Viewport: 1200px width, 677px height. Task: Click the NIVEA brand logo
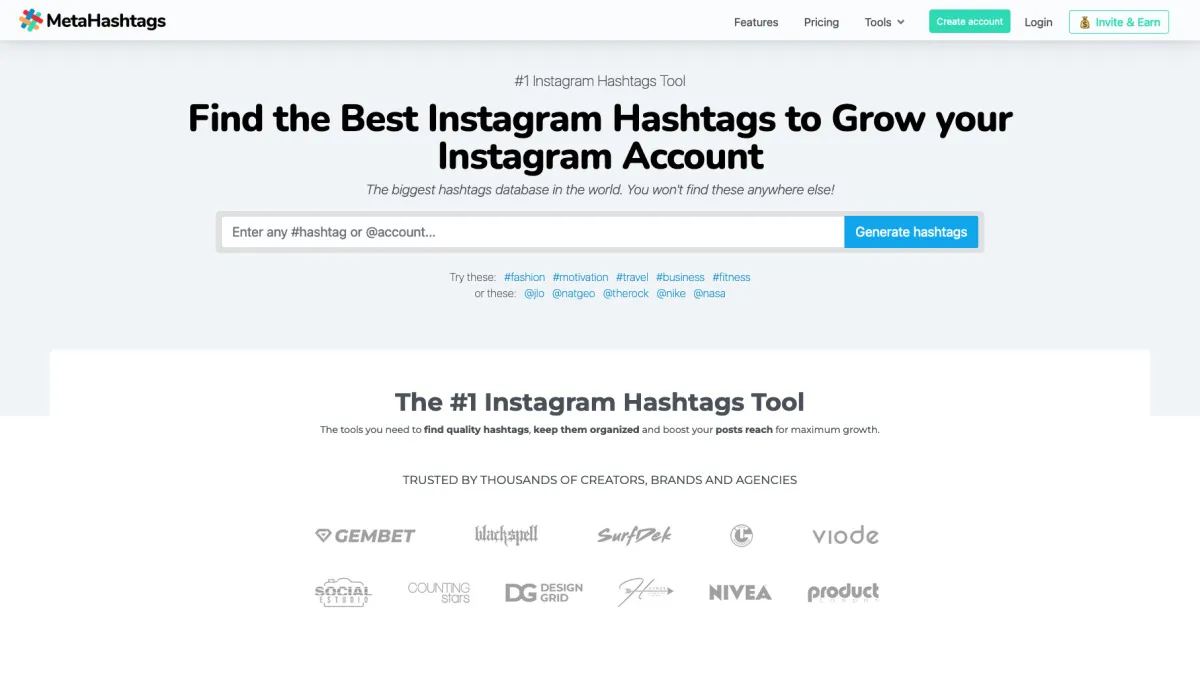tap(740, 593)
